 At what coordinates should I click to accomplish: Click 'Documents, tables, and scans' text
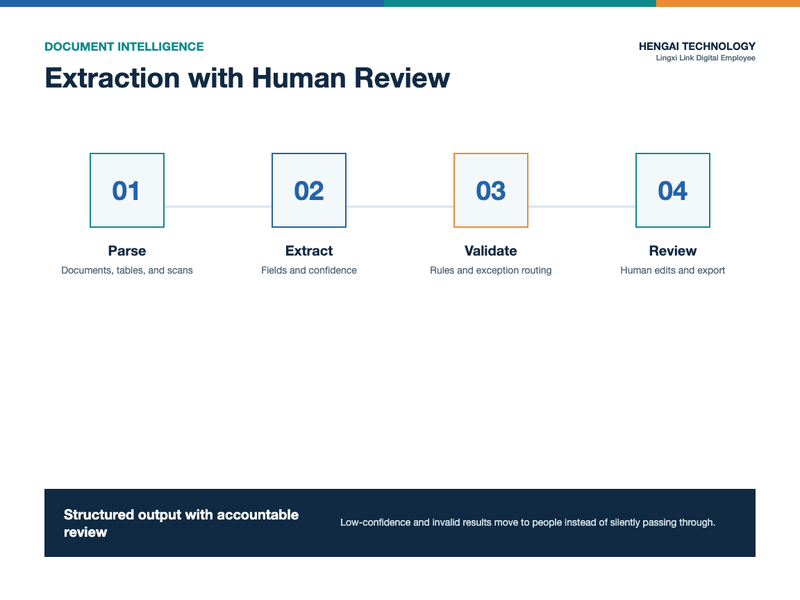[127, 270]
